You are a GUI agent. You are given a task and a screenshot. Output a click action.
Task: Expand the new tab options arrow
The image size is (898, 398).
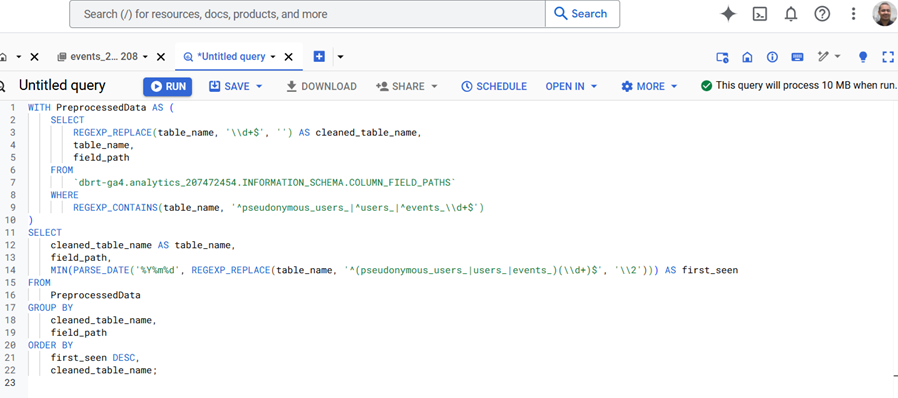point(340,57)
